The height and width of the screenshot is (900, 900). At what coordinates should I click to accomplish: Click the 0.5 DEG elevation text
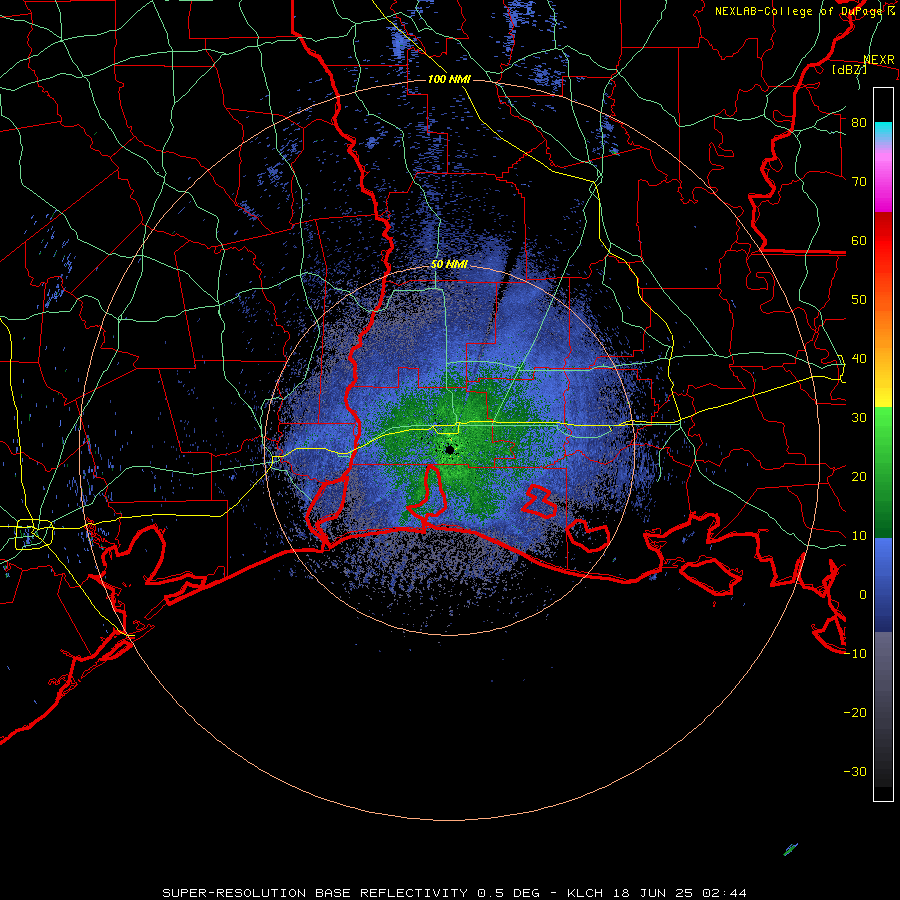(509, 893)
